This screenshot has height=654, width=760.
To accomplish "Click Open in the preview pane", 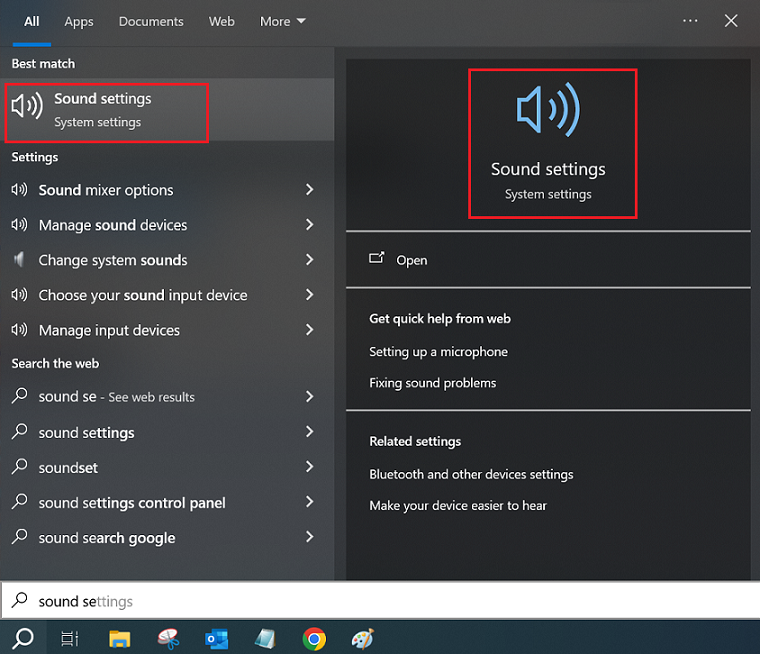I will click(x=411, y=260).
